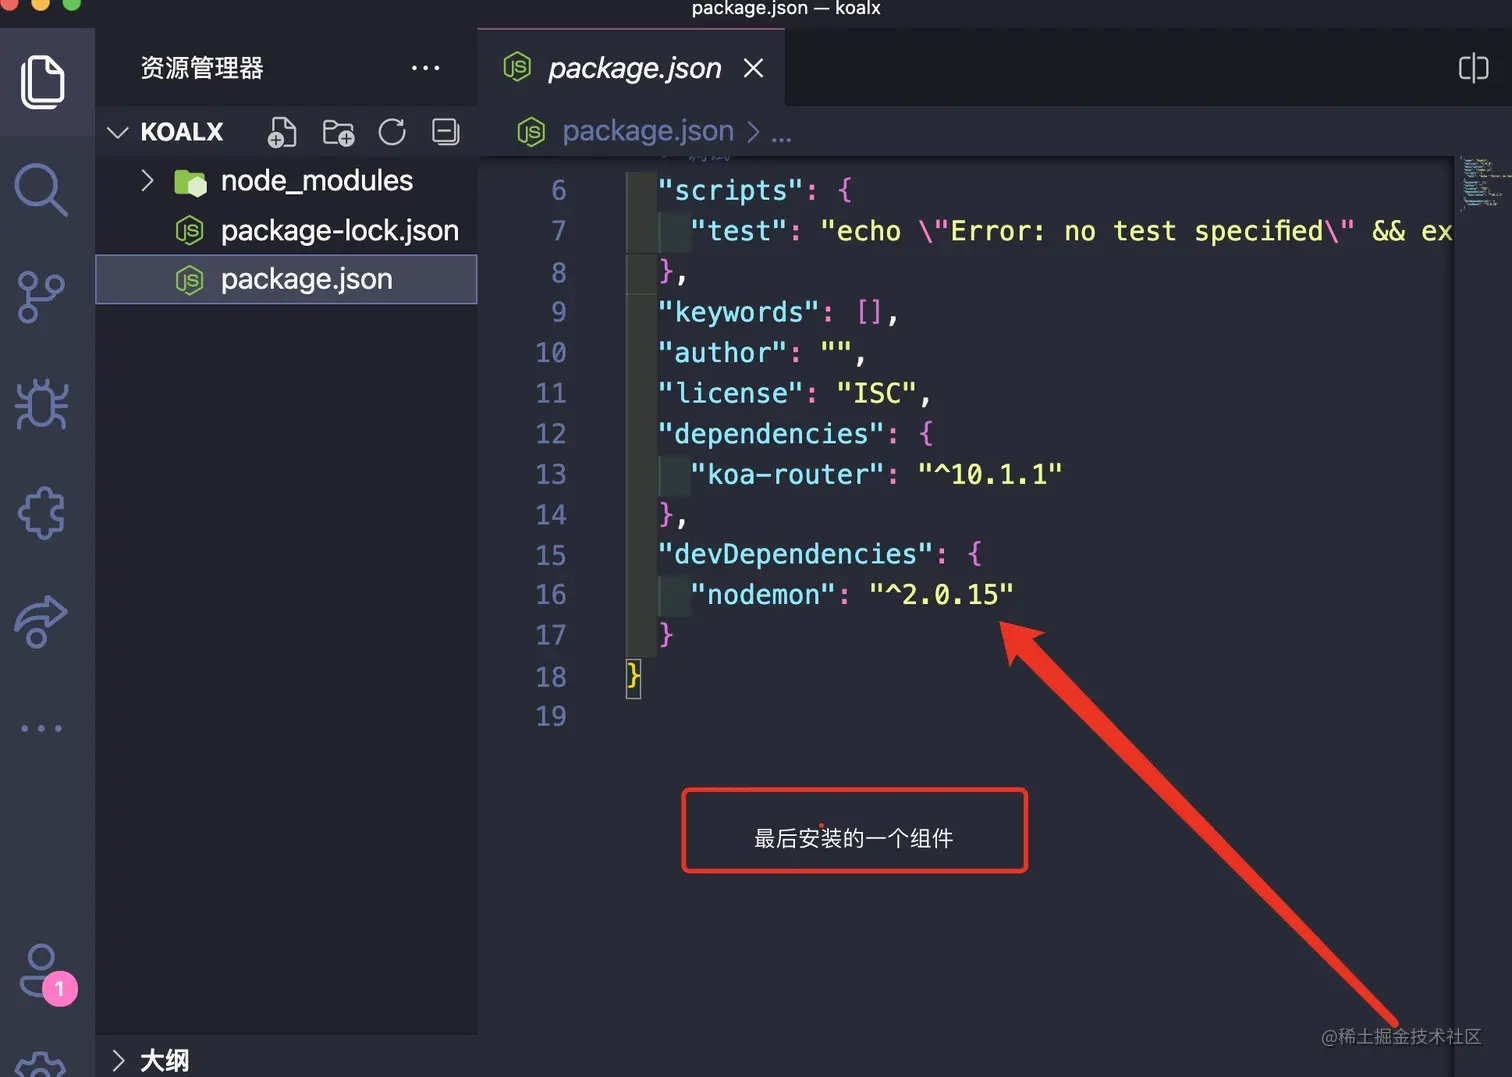Open the Source Control view

41,297
